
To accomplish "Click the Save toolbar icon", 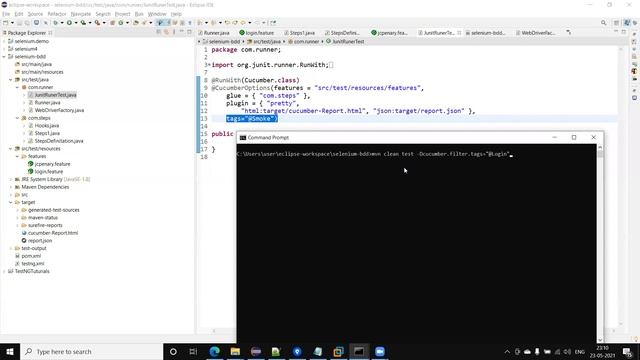I will tap(19, 23).
